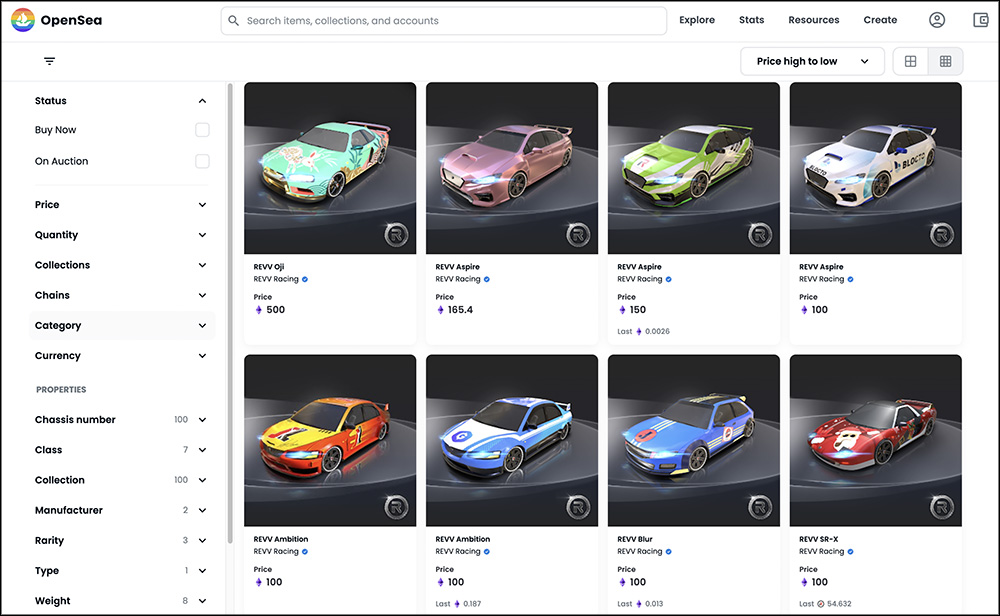The width and height of the screenshot is (1000, 616).
Task: Check the Buy Now checkbox
Action: pyautogui.click(x=202, y=130)
